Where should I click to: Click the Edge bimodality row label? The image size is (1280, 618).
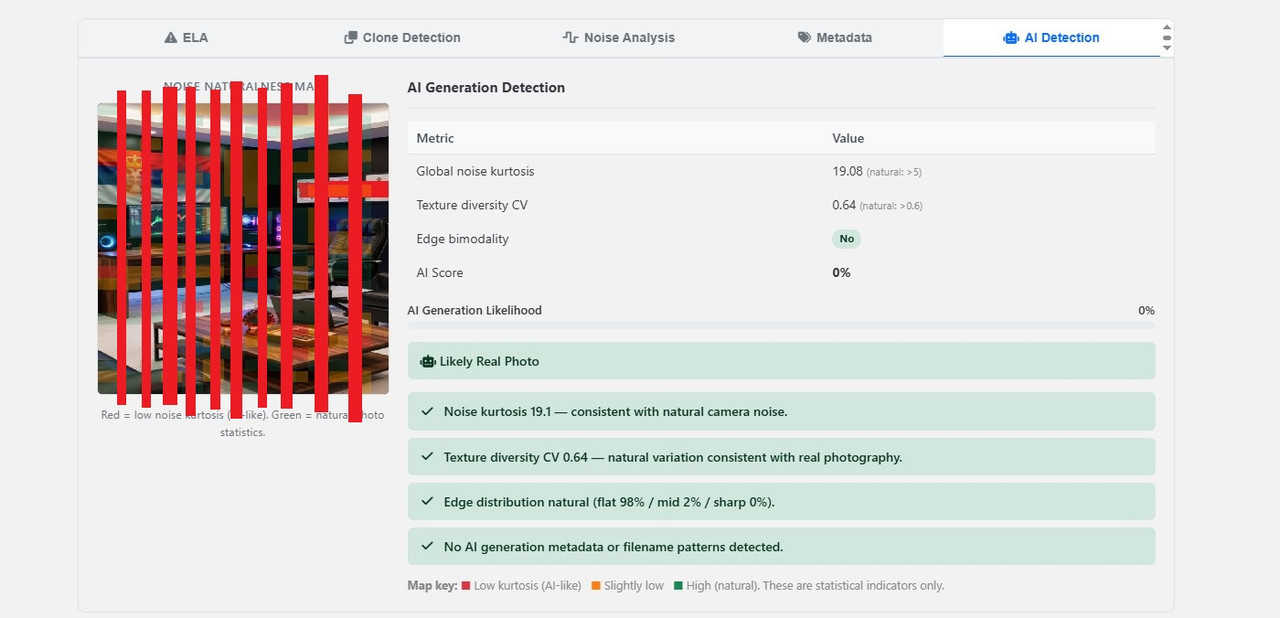tap(463, 239)
